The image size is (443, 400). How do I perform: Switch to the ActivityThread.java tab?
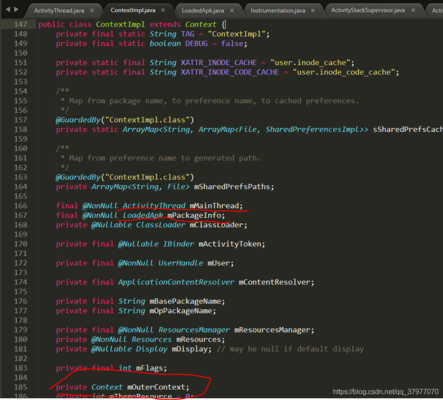tap(59, 11)
